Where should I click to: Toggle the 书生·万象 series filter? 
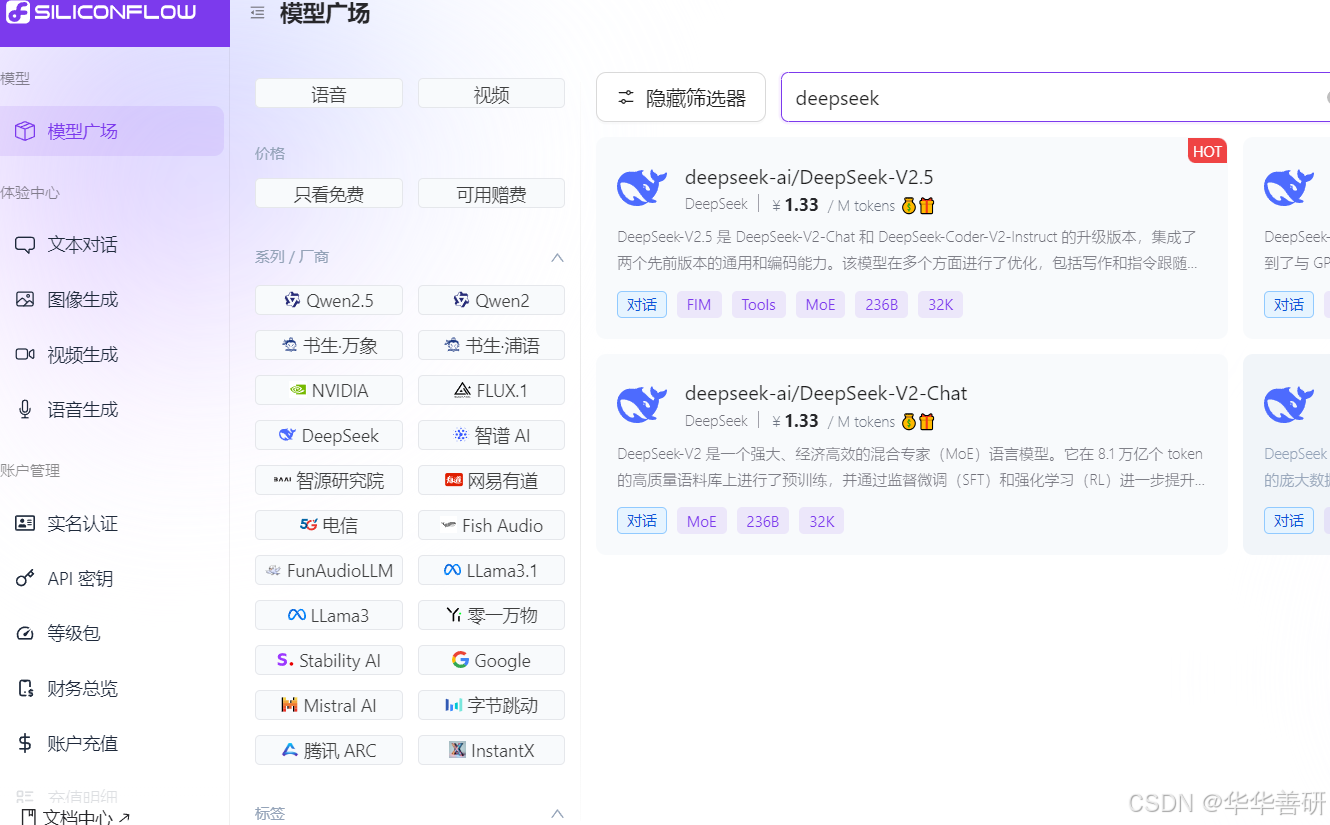(x=329, y=345)
